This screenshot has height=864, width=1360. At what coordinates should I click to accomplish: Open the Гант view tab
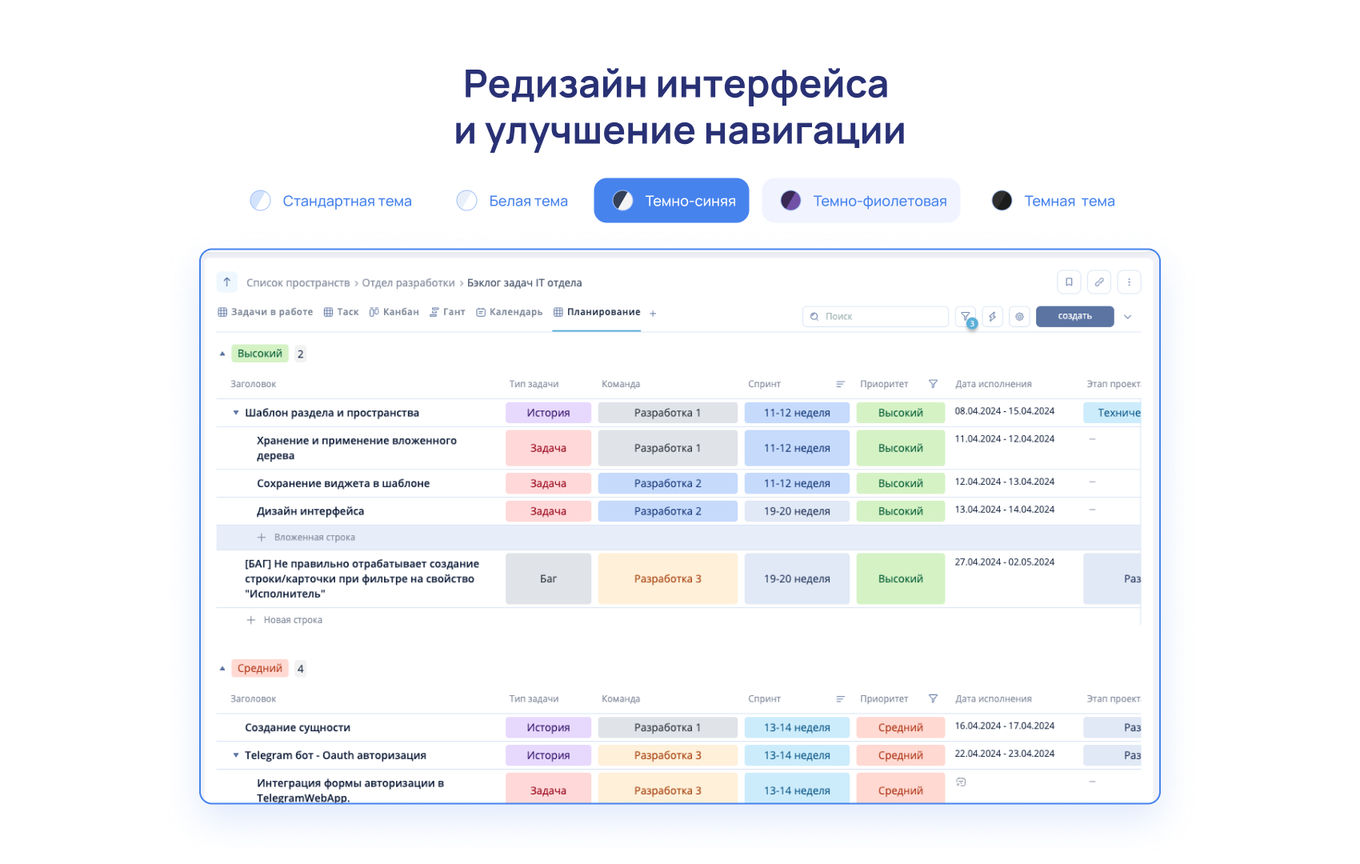[447, 311]
